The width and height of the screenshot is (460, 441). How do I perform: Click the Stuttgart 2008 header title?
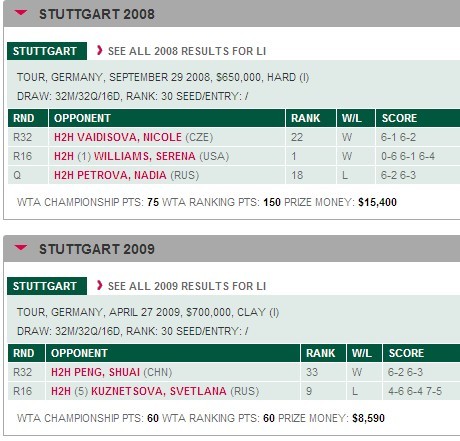(x=97, y=14)
